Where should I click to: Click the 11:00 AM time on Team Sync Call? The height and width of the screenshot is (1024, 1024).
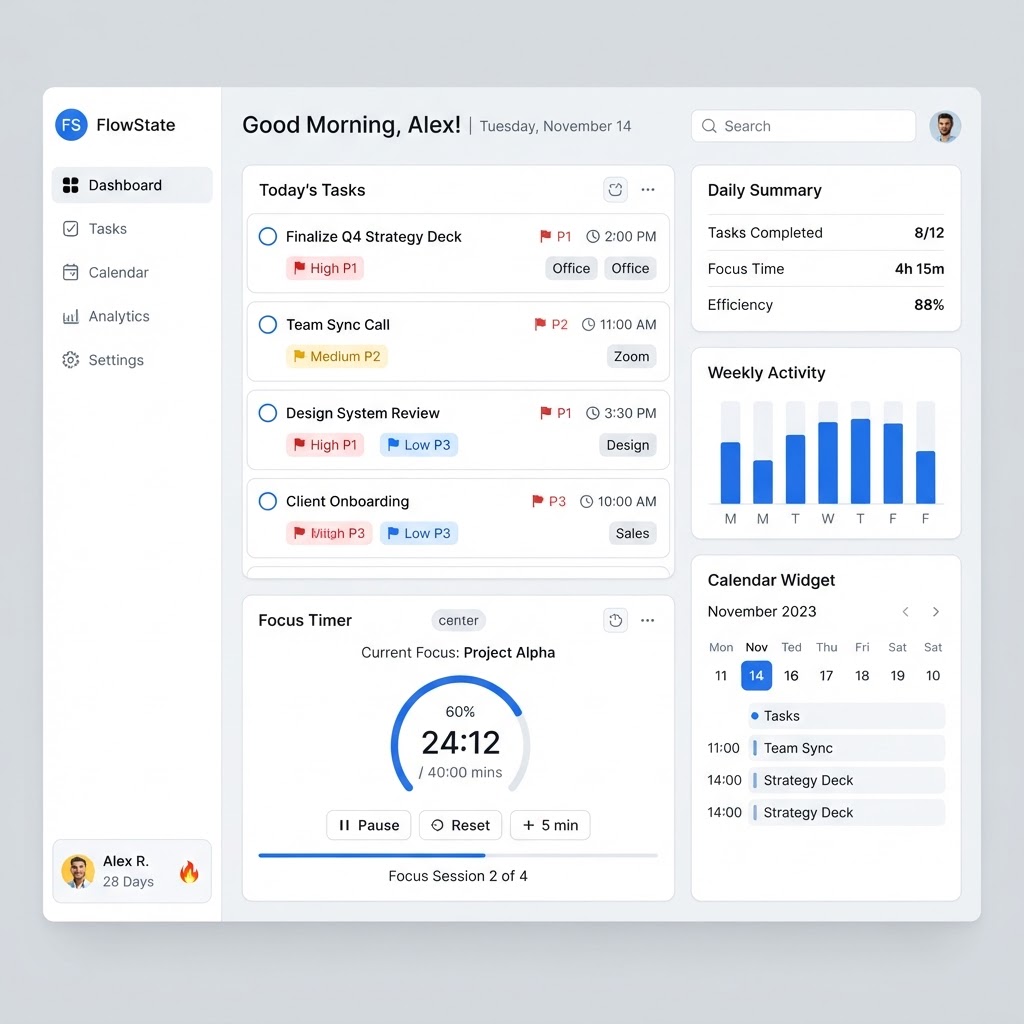[619, 325]
